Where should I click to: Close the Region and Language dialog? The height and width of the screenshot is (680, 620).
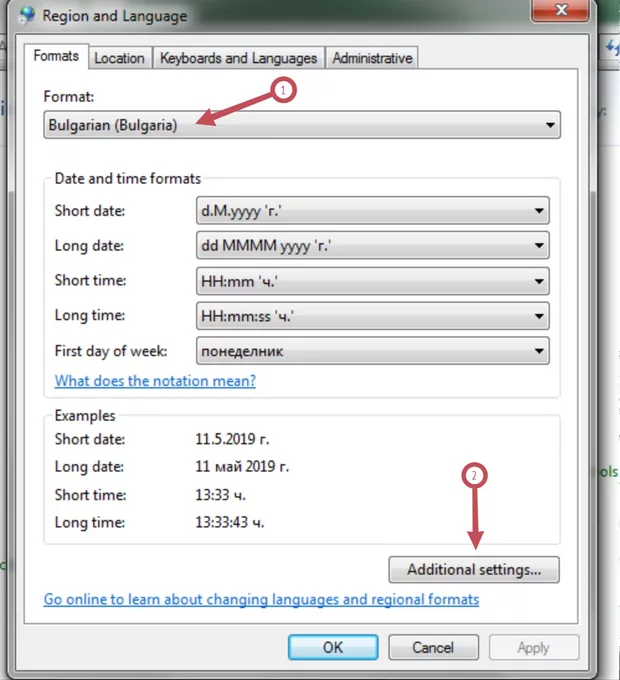pos(560,10)
